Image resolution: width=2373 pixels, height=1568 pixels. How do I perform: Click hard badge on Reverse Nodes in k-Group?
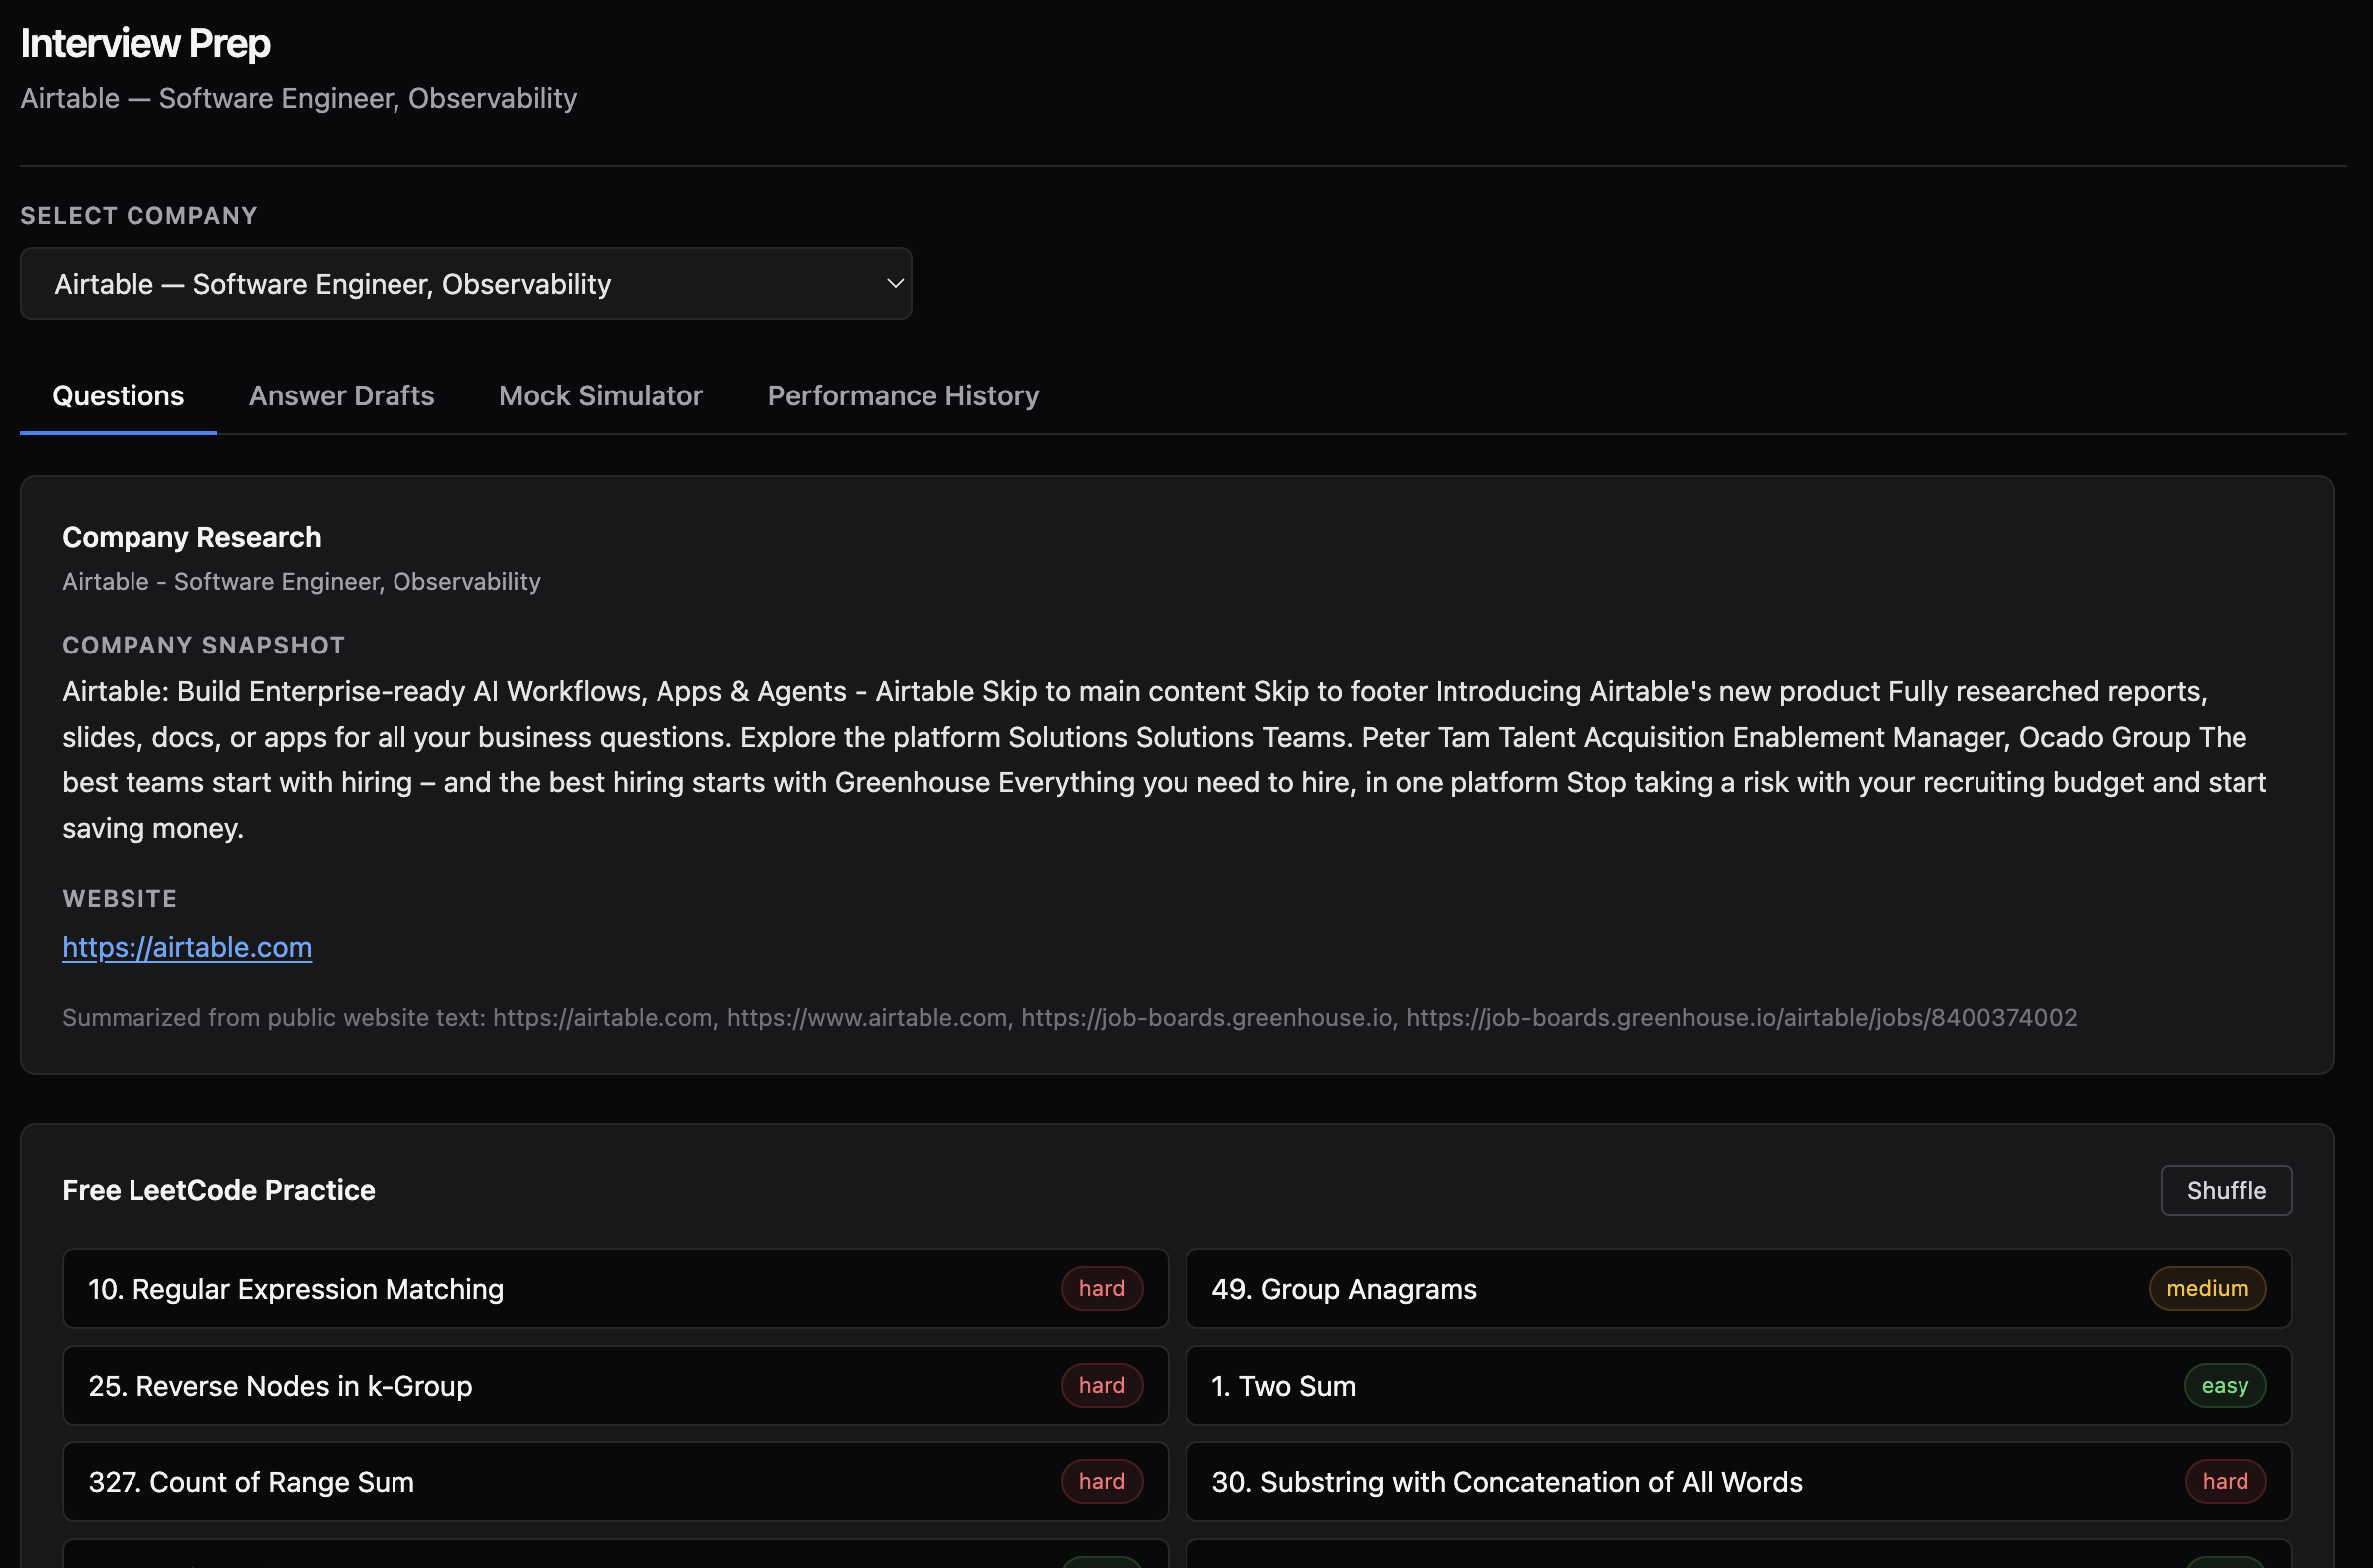pos(1101,1386)
